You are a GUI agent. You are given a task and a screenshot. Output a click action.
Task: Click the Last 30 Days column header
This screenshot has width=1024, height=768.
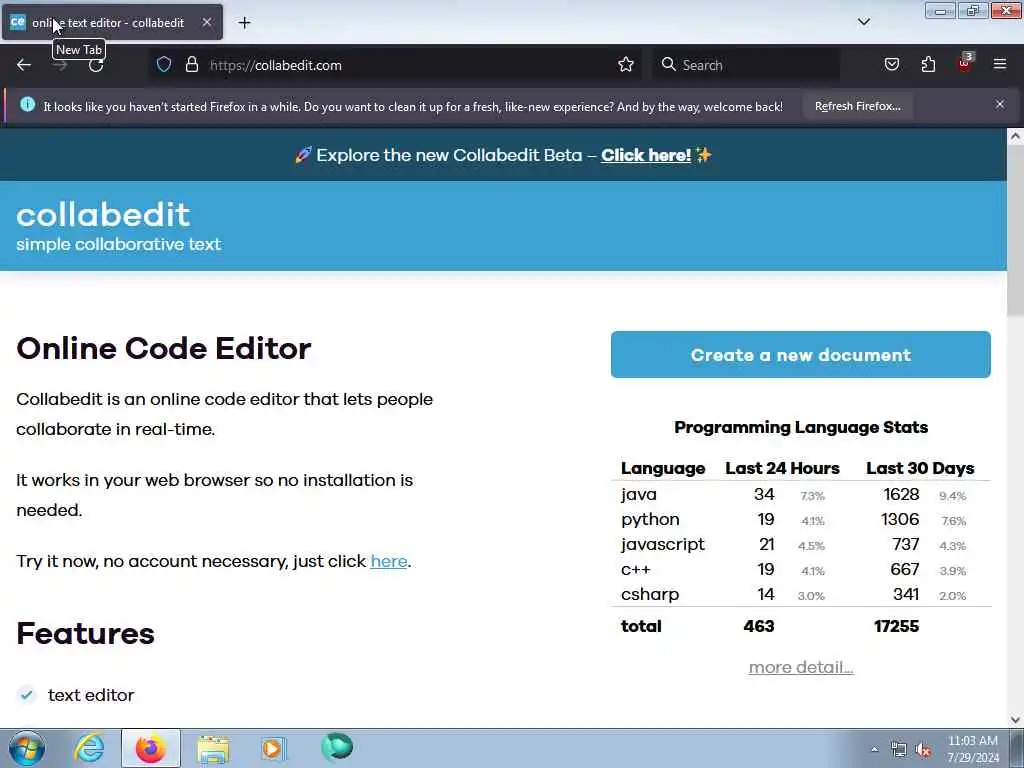(x=920, y=468)
